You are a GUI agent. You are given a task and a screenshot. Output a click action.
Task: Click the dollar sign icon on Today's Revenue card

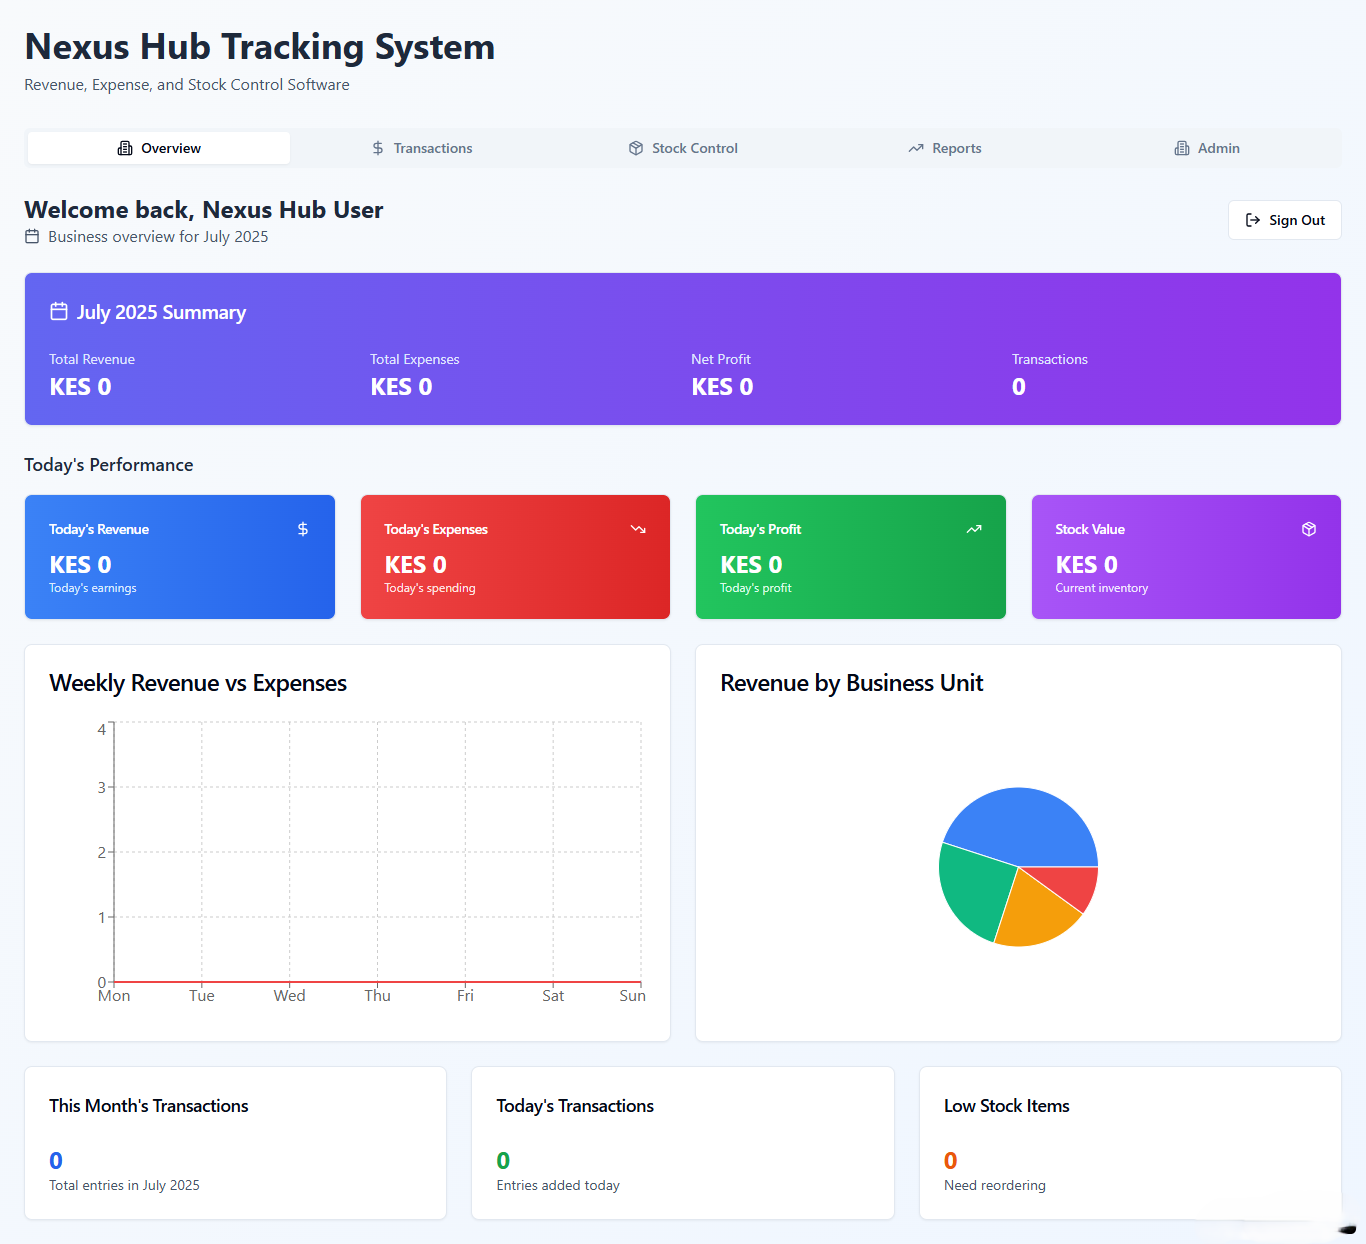click(x=302, y=529)
